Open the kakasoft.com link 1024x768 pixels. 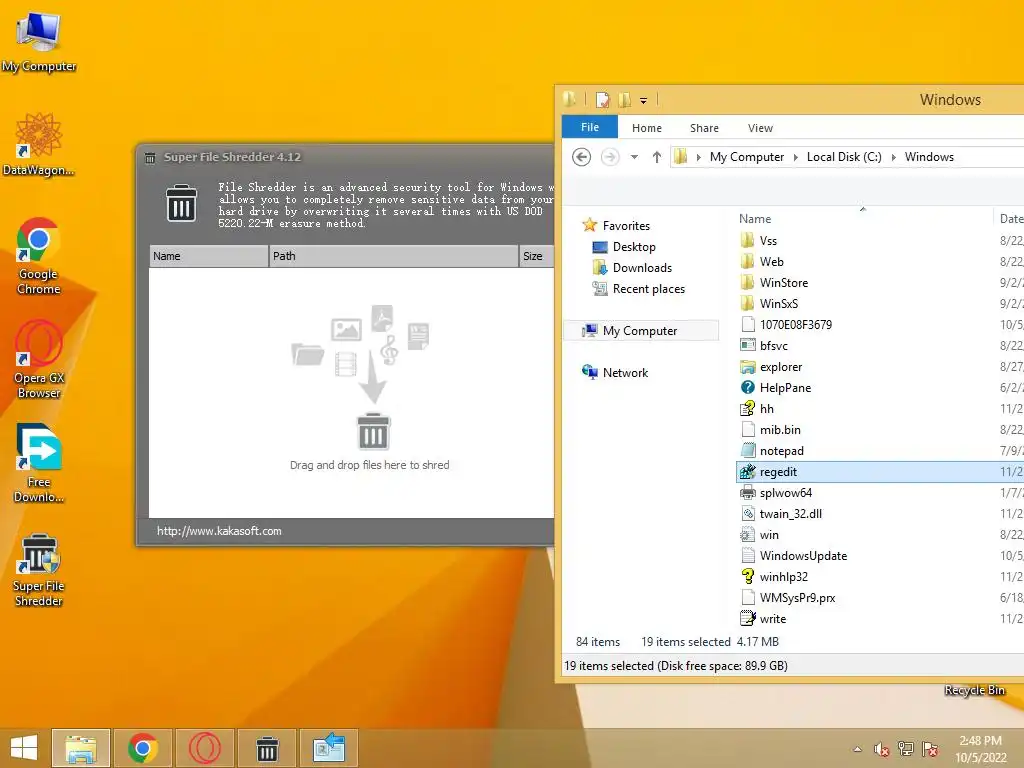[219, 531]
